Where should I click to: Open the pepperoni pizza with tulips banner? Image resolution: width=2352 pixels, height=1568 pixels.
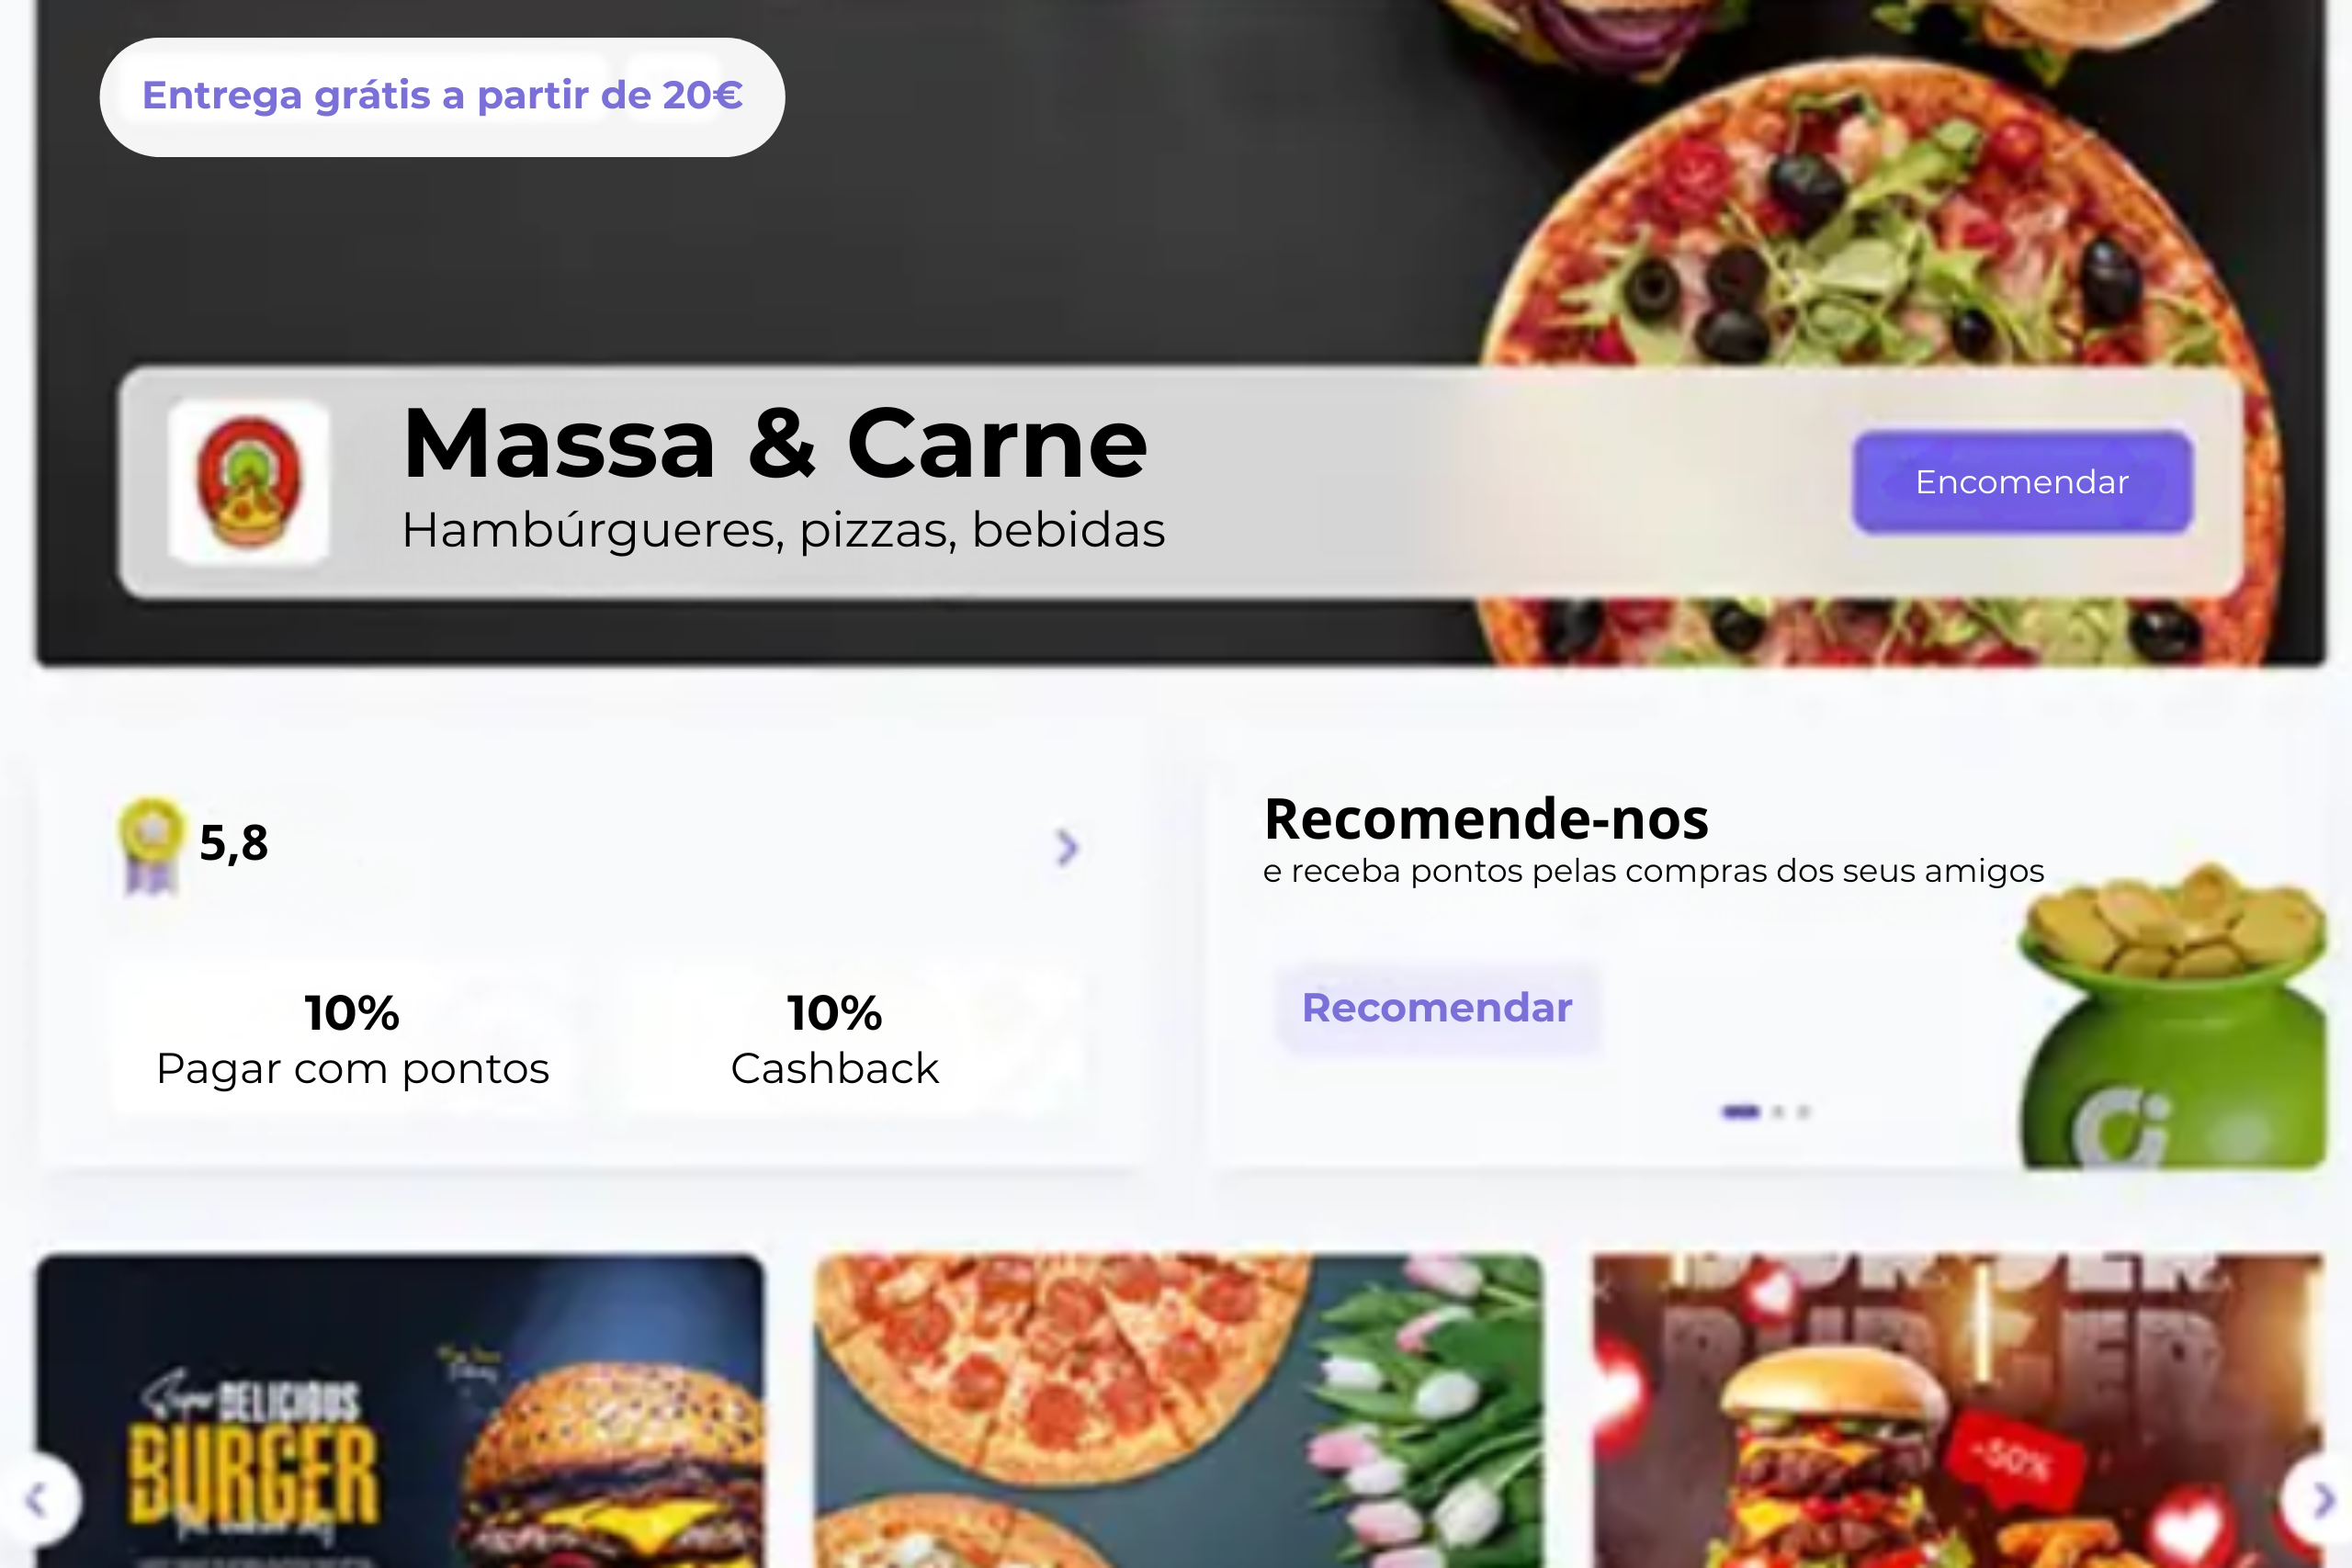(1178, 1410)
